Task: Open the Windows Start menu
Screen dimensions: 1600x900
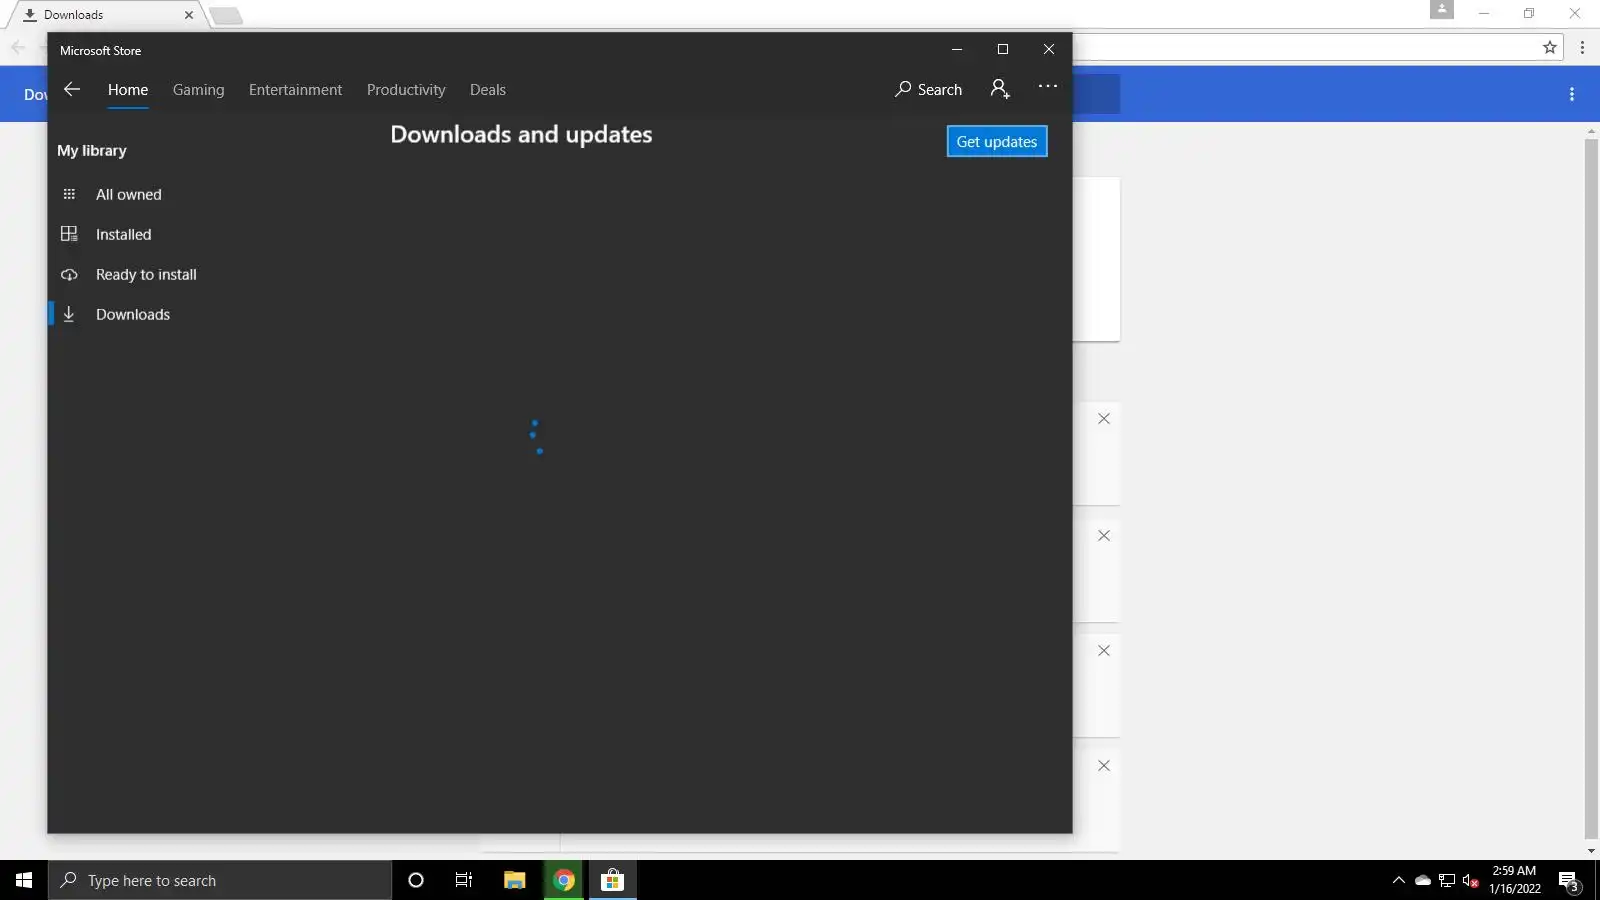Action: [x=24, y=880]
